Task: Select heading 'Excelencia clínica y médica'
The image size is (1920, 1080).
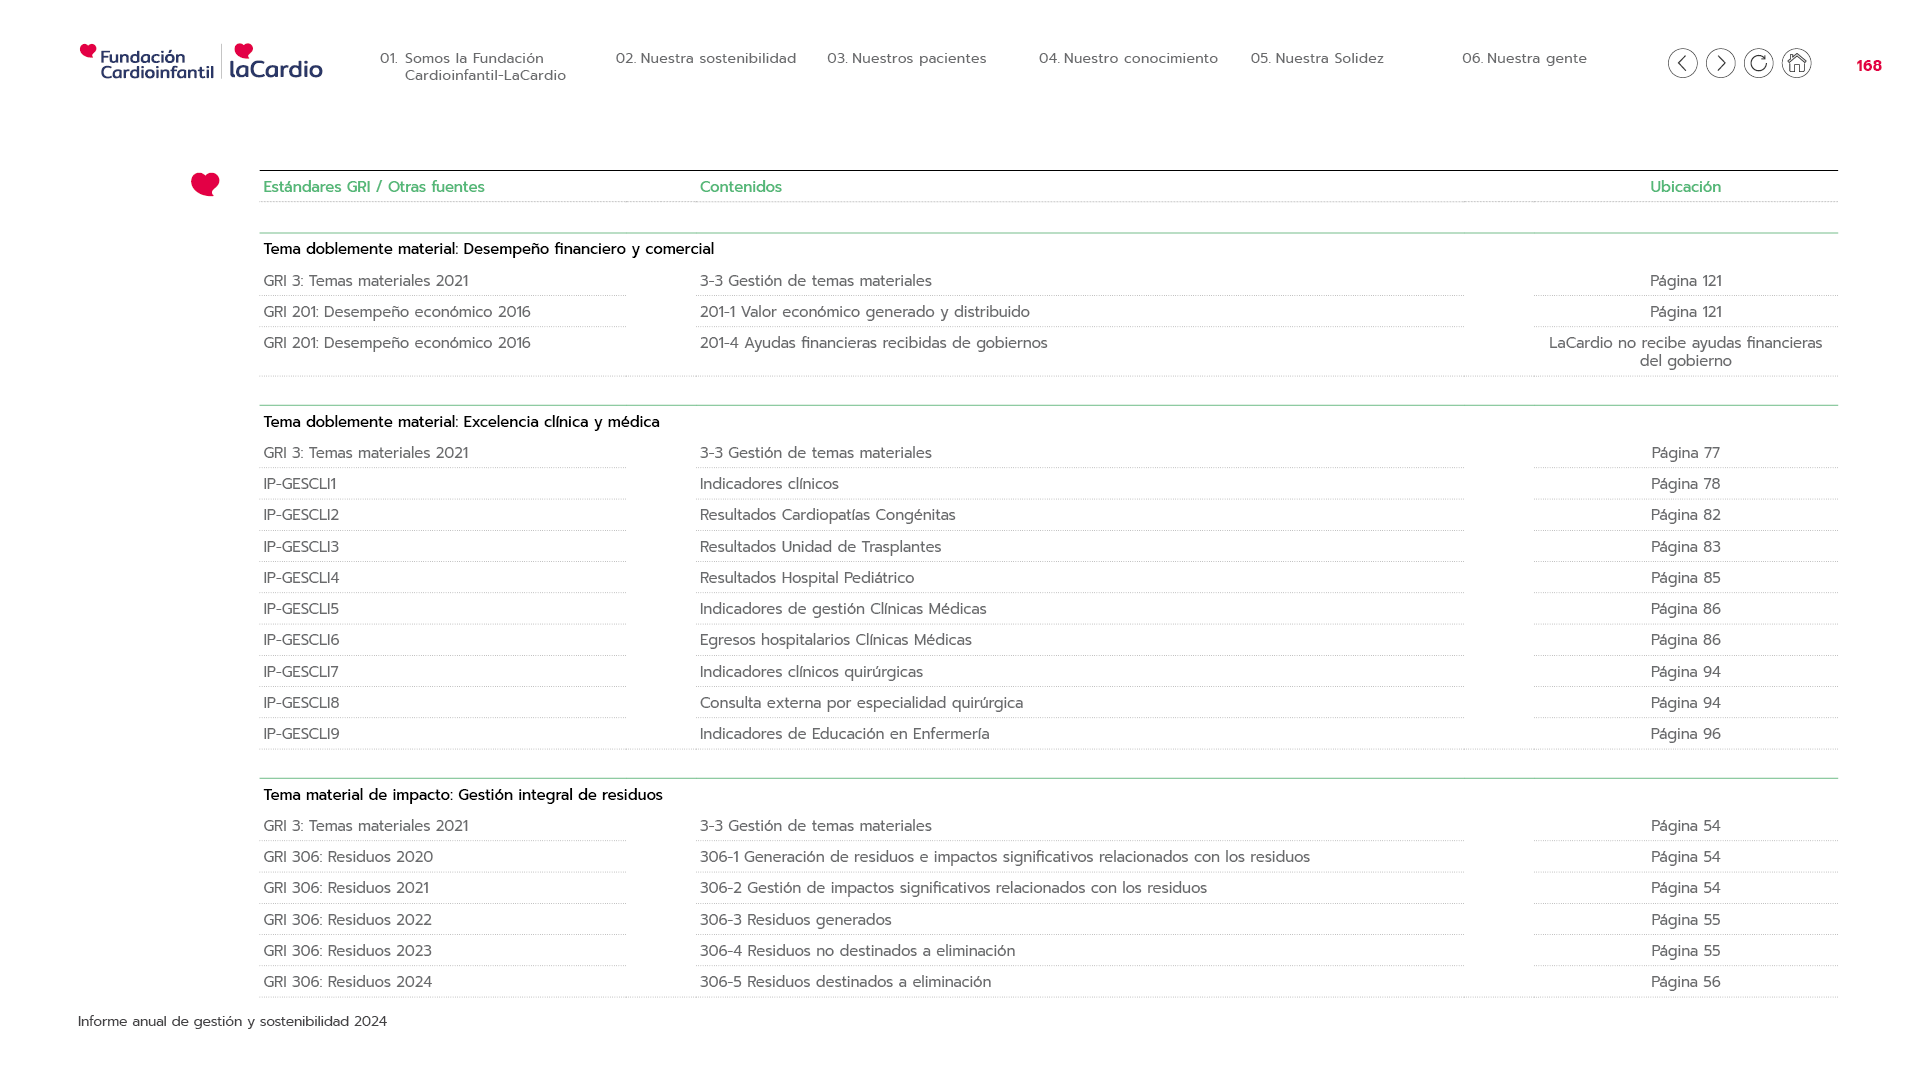Action: pos(561,422)
